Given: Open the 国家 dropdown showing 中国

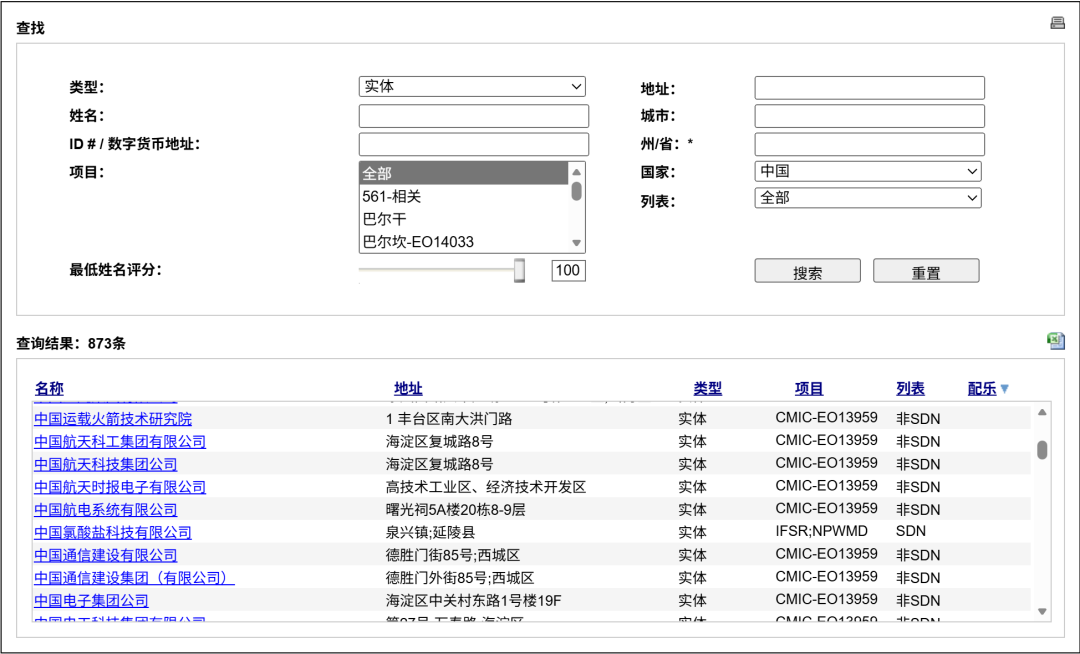Looking at the screenshot, I should (868, 172).
